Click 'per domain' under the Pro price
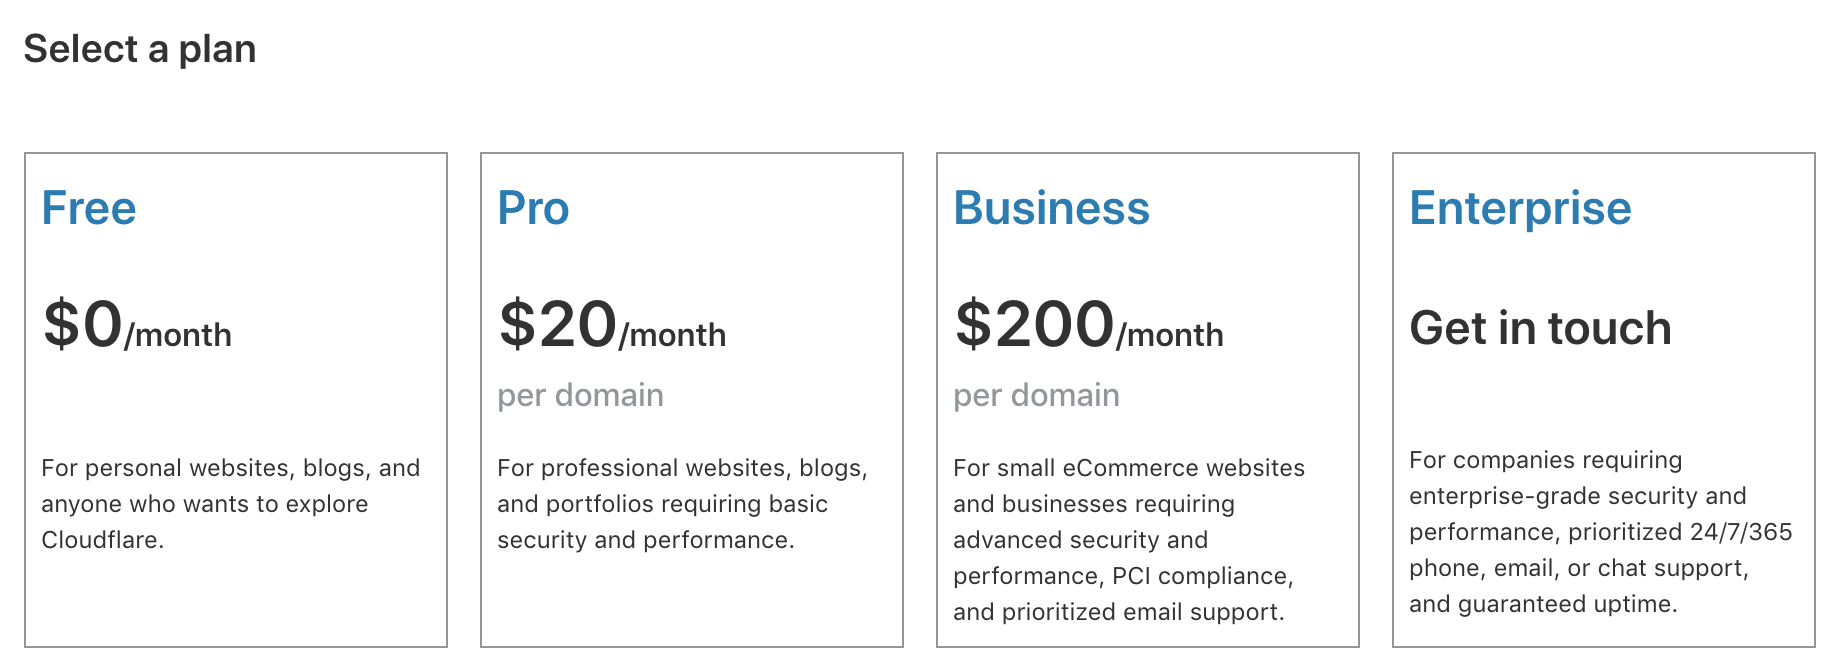Screen dimensions: 1840x672 (580, 395)
